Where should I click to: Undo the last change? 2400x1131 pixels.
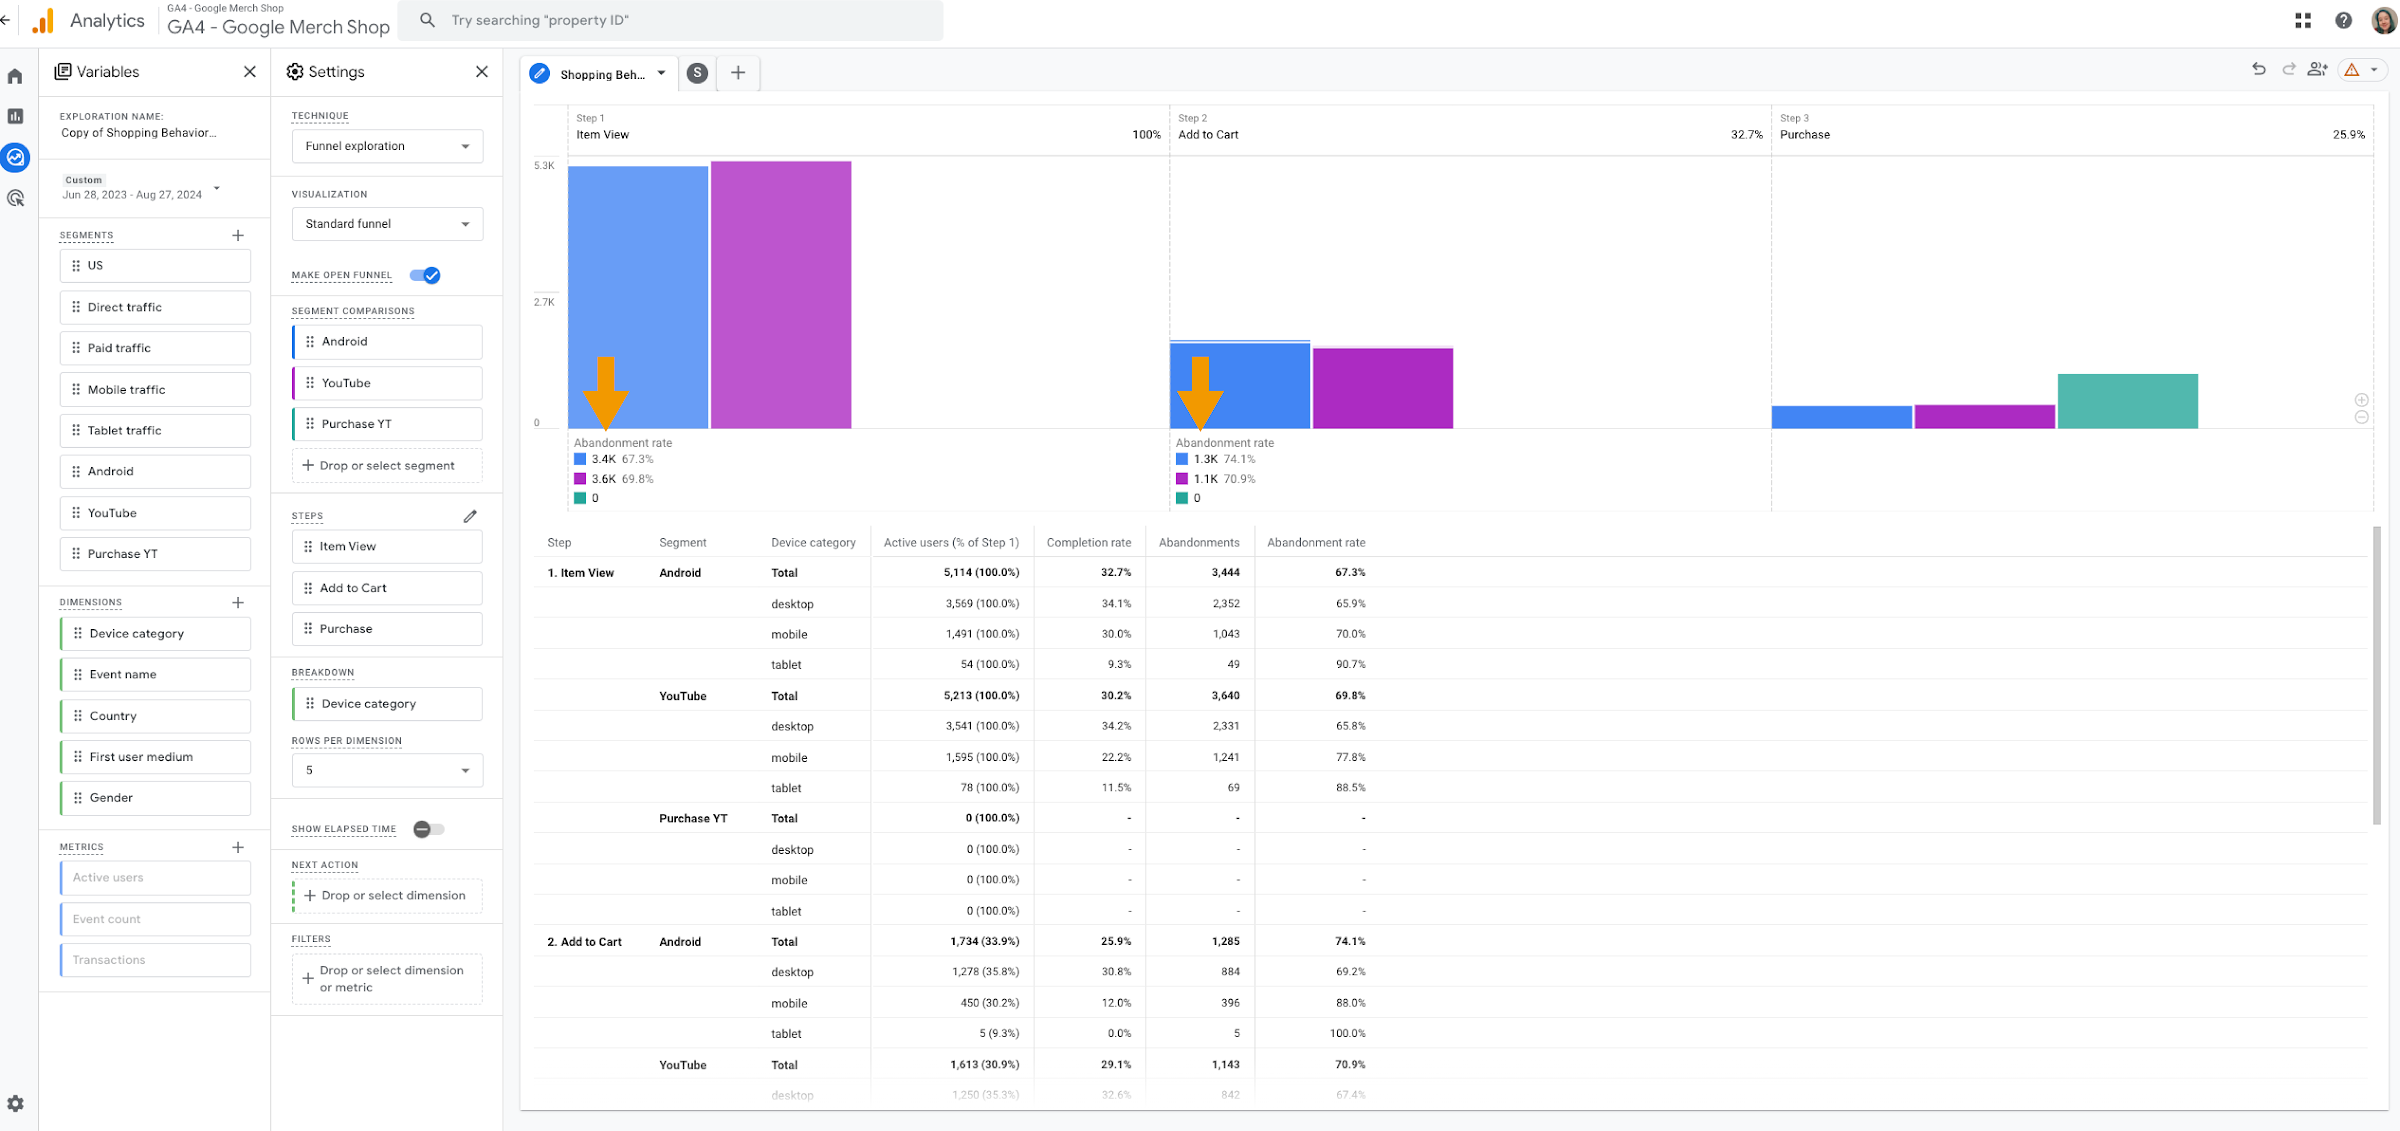click(2258, 69)
